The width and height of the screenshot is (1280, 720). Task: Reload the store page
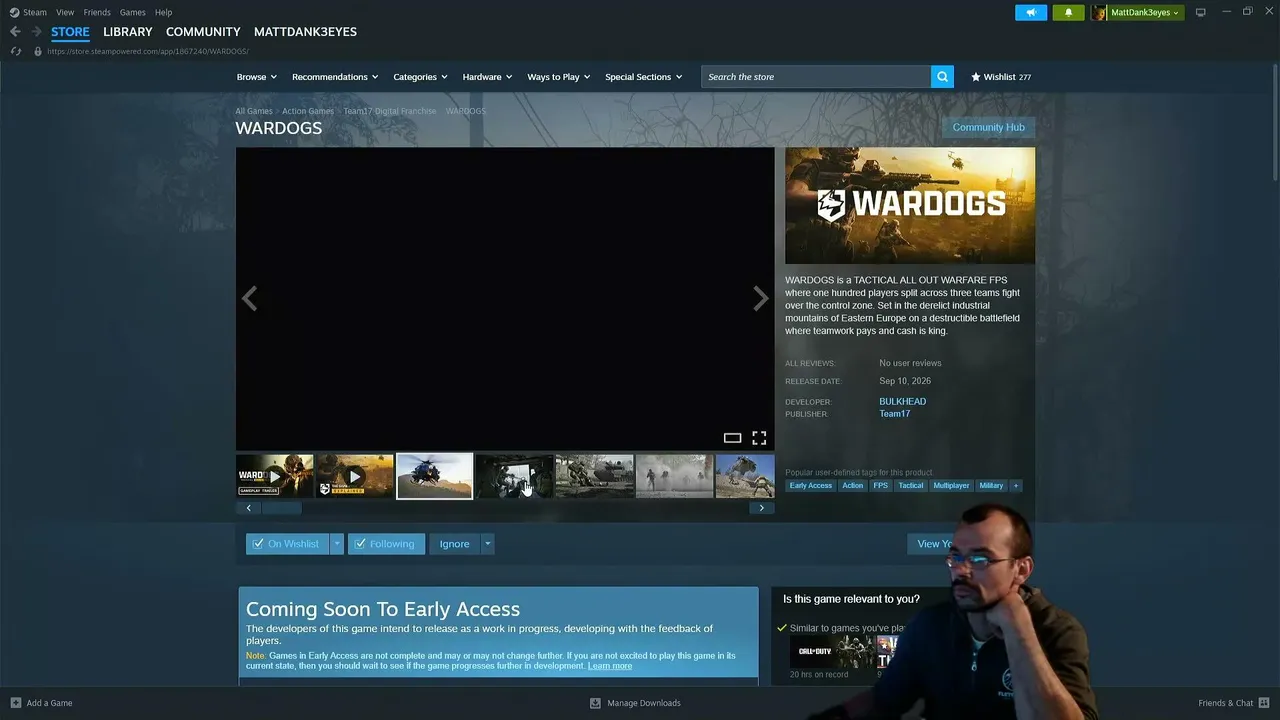pyautogui.click(x=15, y=51)
